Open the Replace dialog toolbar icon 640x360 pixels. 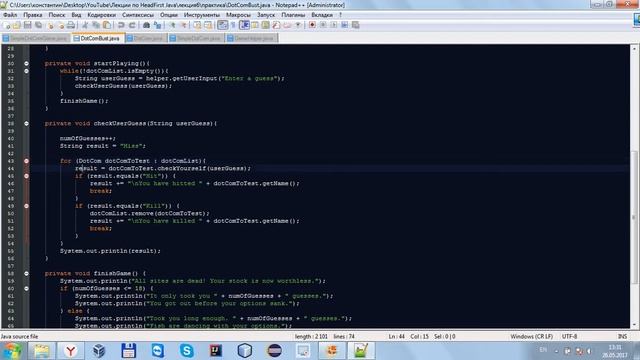click(x=158, y=25)
